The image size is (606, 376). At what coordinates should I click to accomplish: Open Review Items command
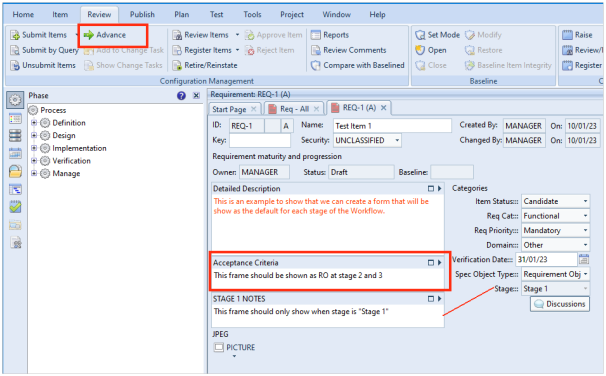pos(201,35)
